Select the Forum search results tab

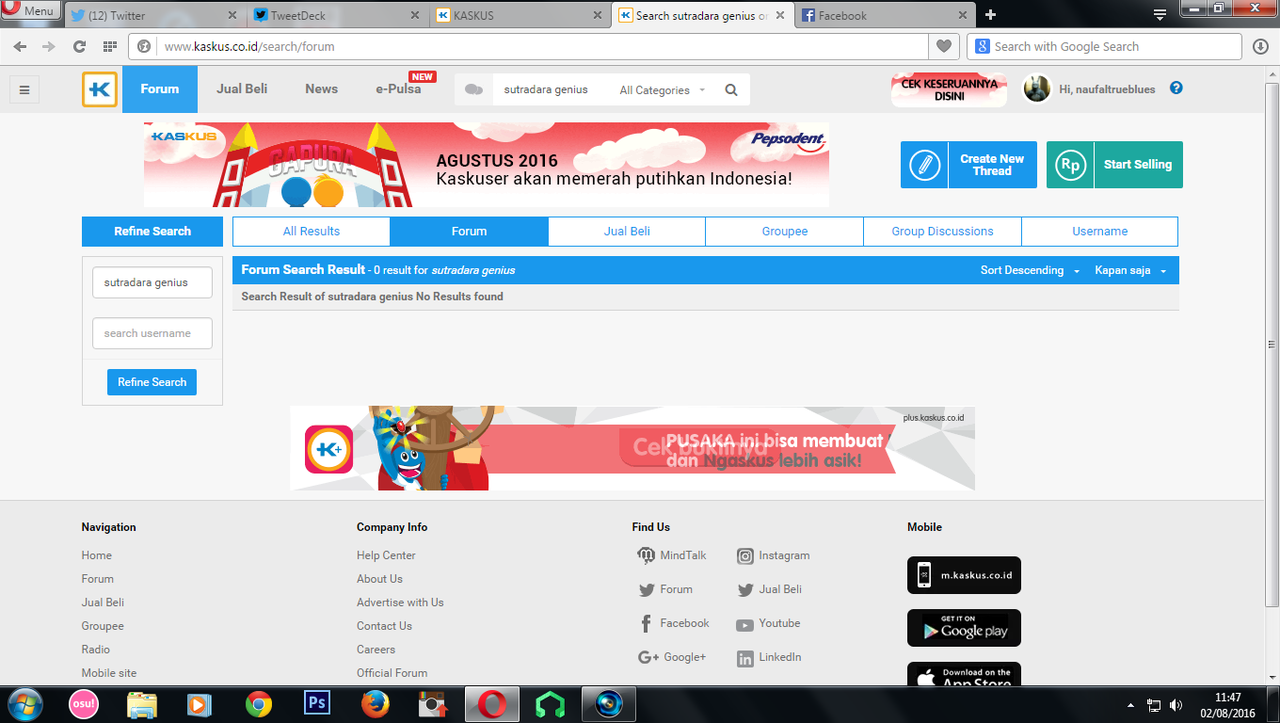pyautogui.click(x=469, y=231)
